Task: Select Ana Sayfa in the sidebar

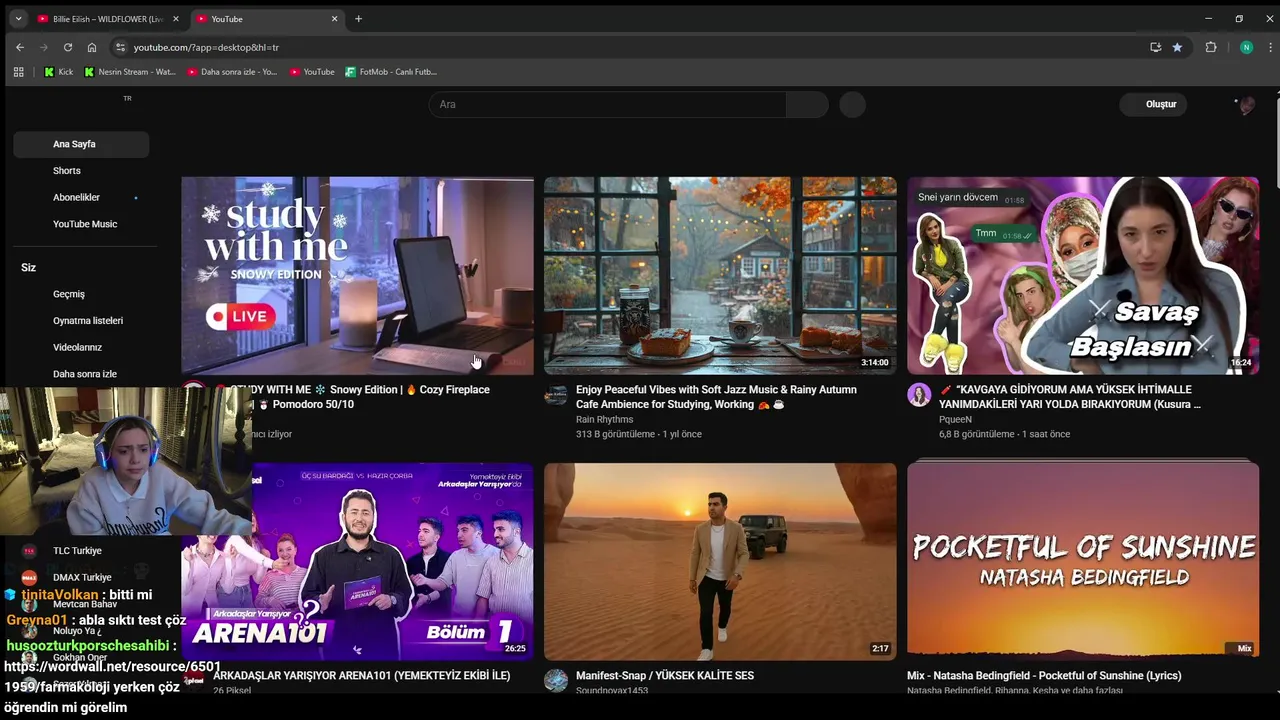Action: pyautogui.click(x=81, y=144)
